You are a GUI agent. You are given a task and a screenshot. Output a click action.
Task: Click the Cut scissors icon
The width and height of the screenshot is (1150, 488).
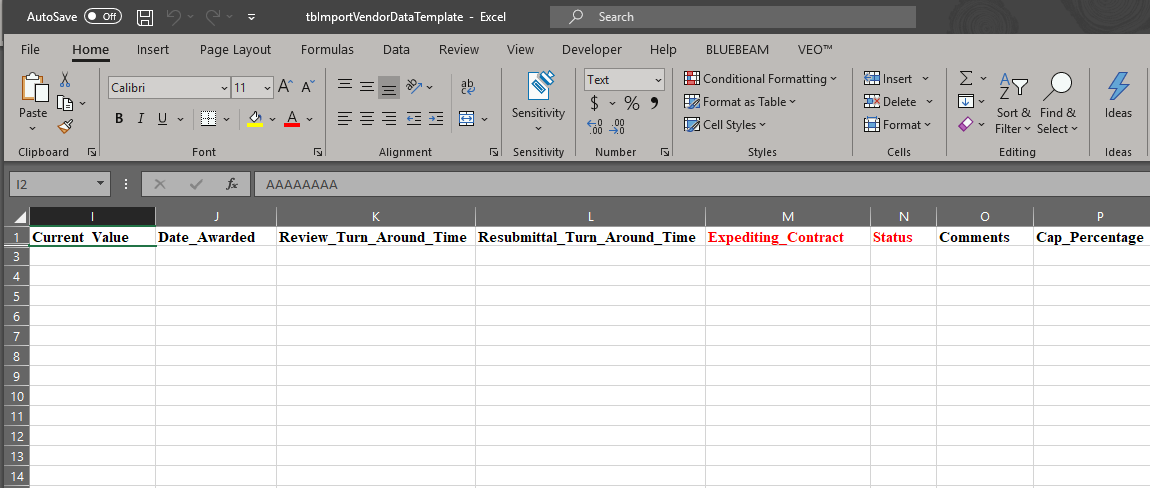coord(65,80)
